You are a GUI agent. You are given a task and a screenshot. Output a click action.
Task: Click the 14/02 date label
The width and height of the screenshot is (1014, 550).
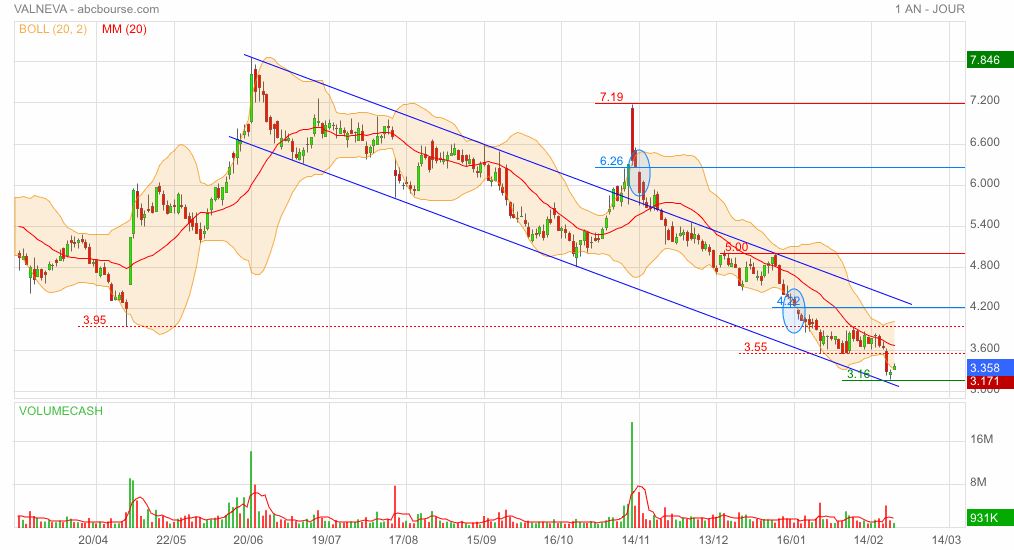coord(868,540)
